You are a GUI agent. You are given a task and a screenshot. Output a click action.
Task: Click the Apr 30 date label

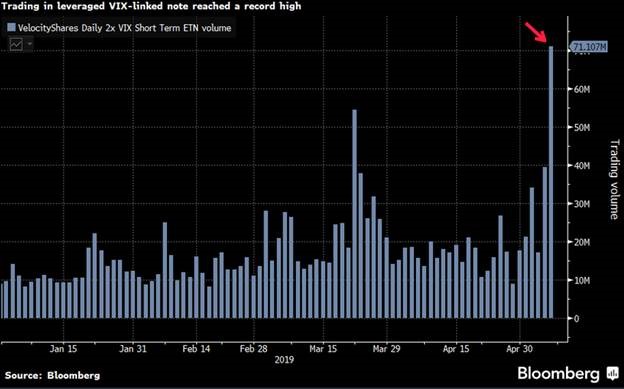pyautogui.click(x=519, y=349)
